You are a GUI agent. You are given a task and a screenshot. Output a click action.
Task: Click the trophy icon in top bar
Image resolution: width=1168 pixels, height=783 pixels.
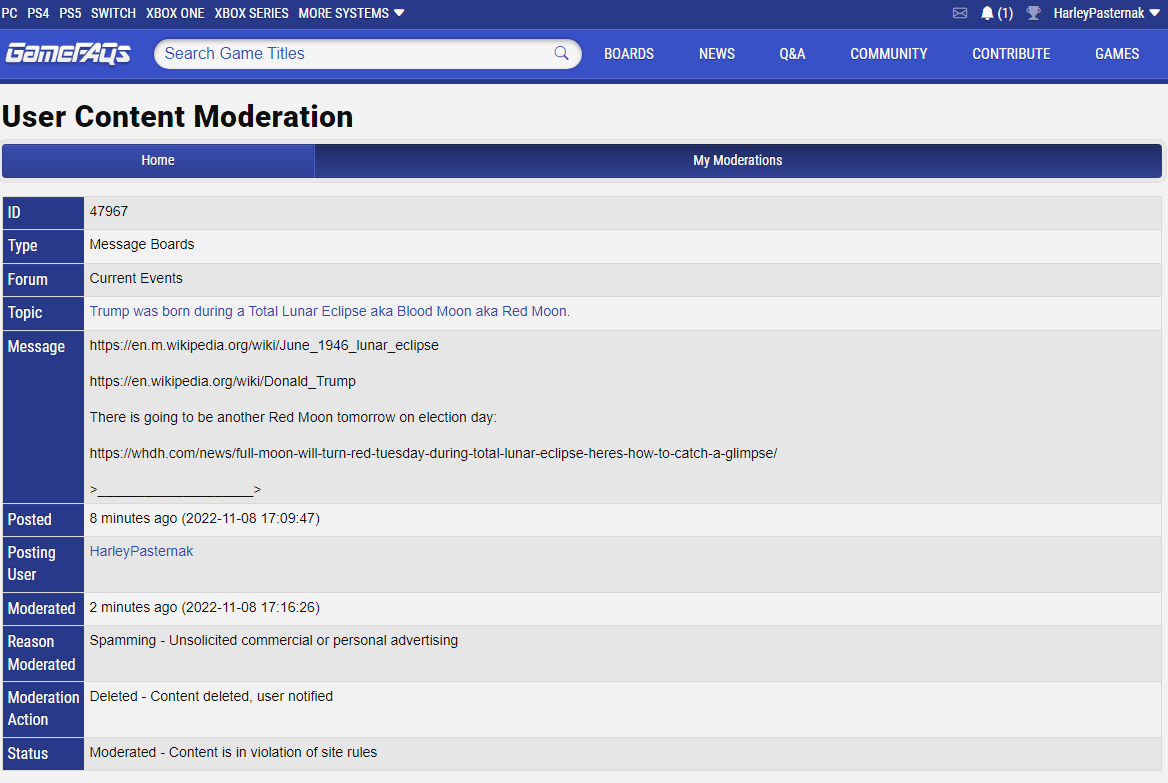coord(1033,13)
